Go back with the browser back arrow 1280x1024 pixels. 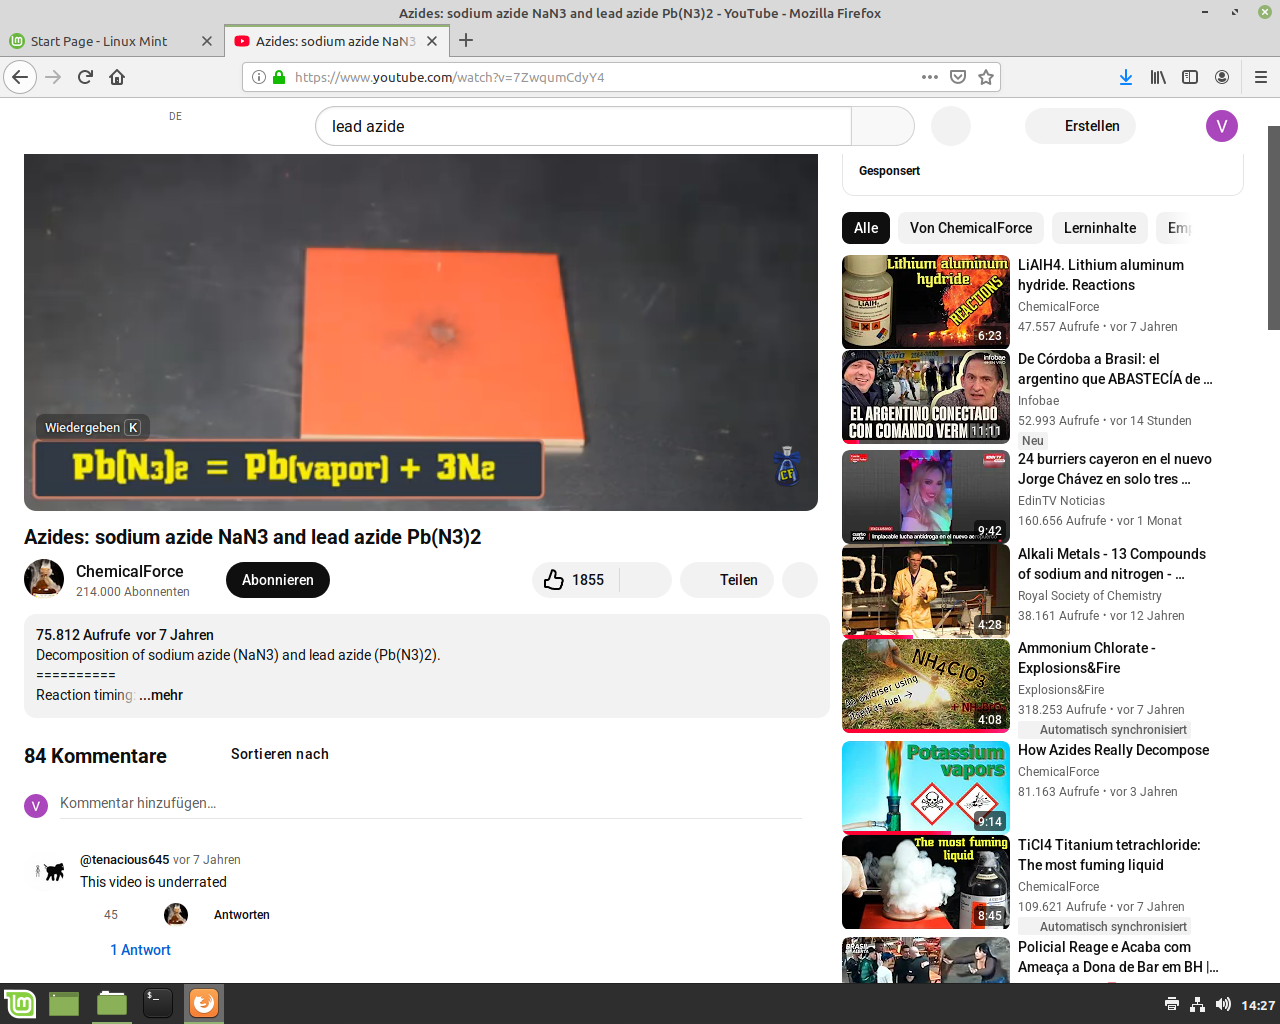[20, 77]
